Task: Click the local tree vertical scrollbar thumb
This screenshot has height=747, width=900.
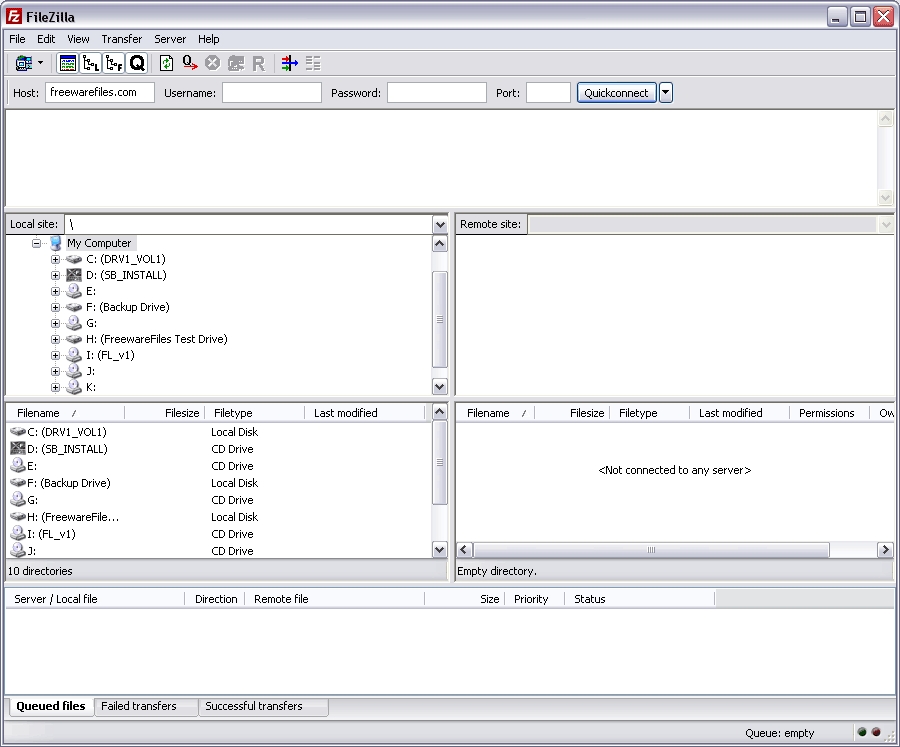Action: click(x=440, y=319)
